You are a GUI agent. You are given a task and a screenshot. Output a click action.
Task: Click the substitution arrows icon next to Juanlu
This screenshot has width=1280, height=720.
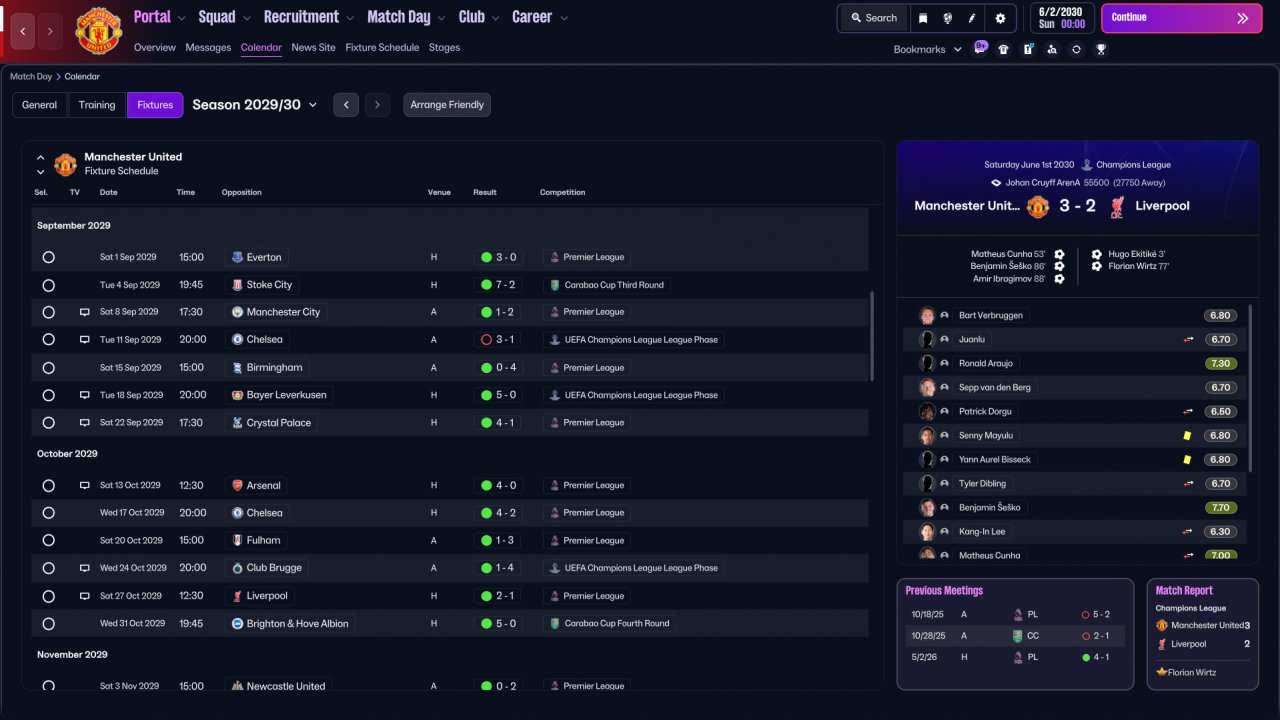pos(1189,339)
